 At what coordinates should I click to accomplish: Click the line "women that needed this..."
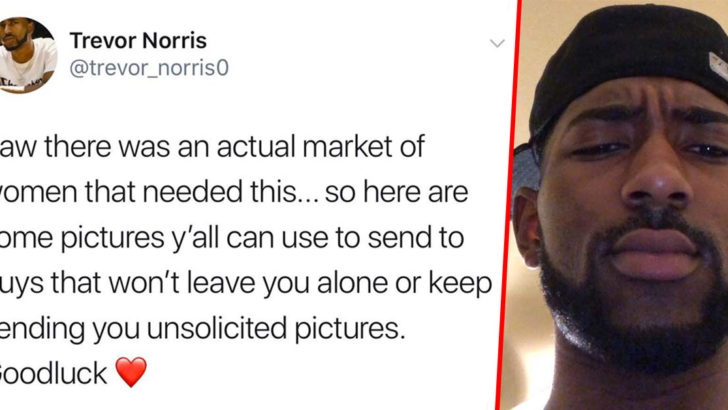tap(157, 192)
